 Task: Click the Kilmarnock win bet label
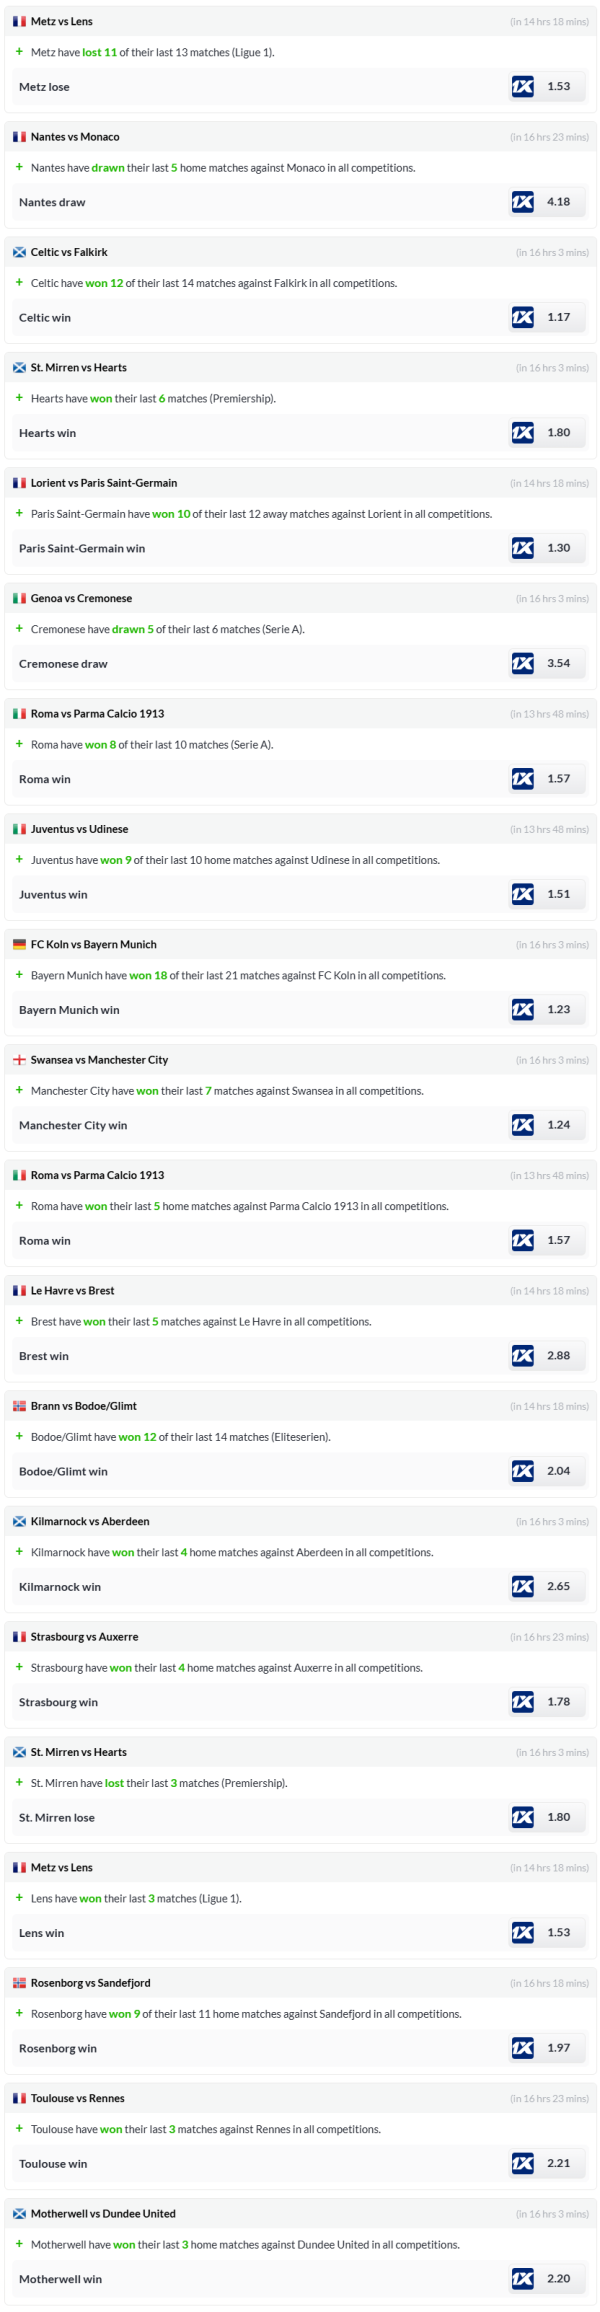point(60,1587)
